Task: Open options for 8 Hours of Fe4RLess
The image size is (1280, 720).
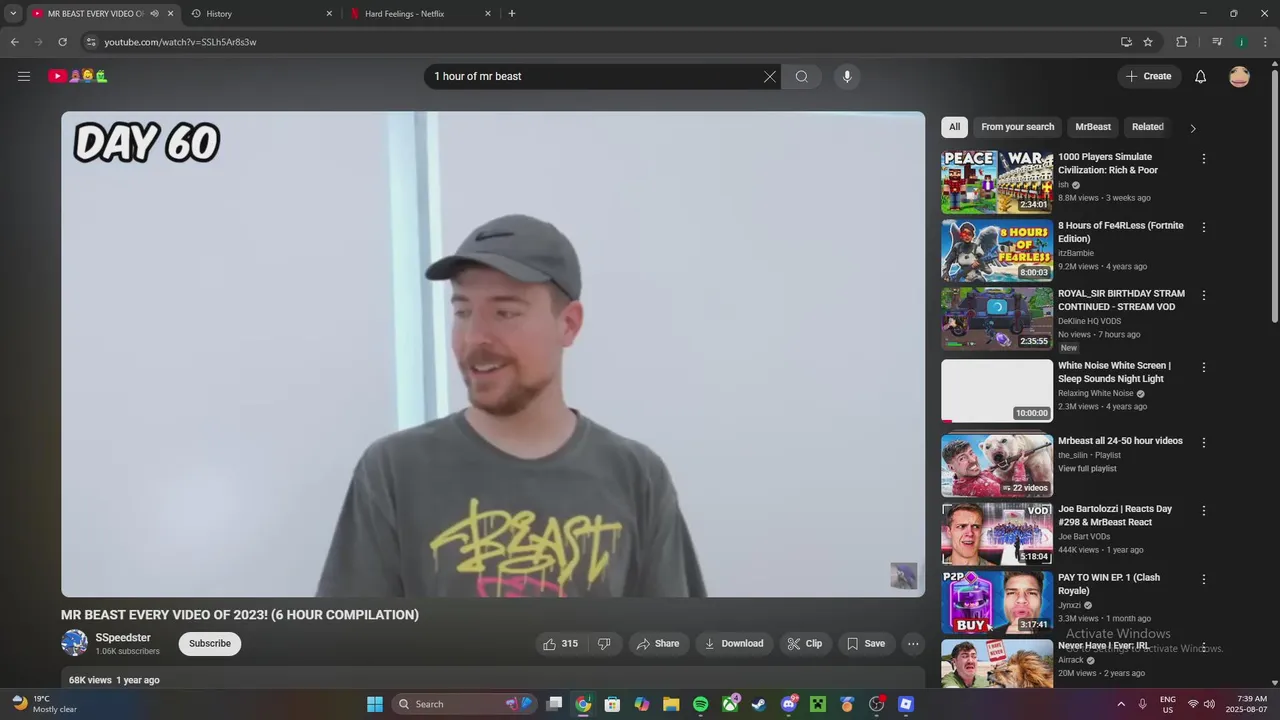Action: click(1204, 227)
